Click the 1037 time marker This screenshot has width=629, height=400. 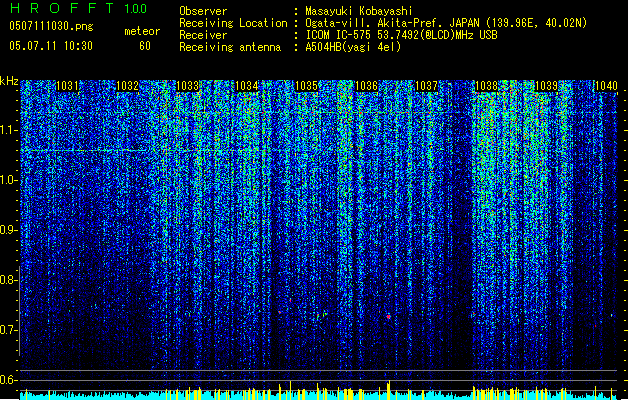click(426, 86)
